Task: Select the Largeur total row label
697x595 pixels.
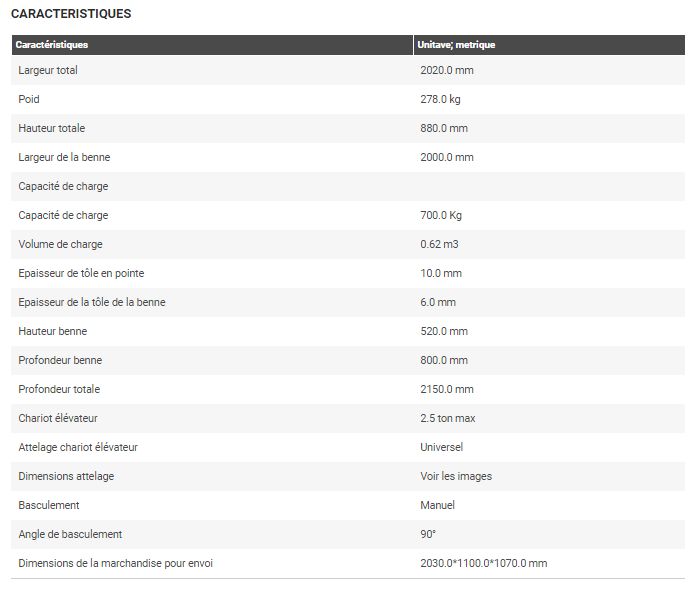Action: click(x=48, y=70)
